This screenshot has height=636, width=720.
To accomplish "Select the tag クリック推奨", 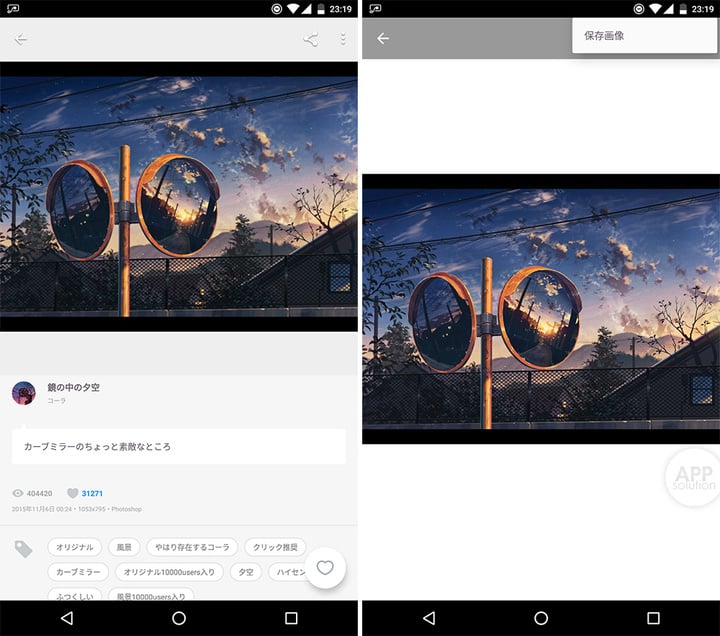I will point(275,547).
